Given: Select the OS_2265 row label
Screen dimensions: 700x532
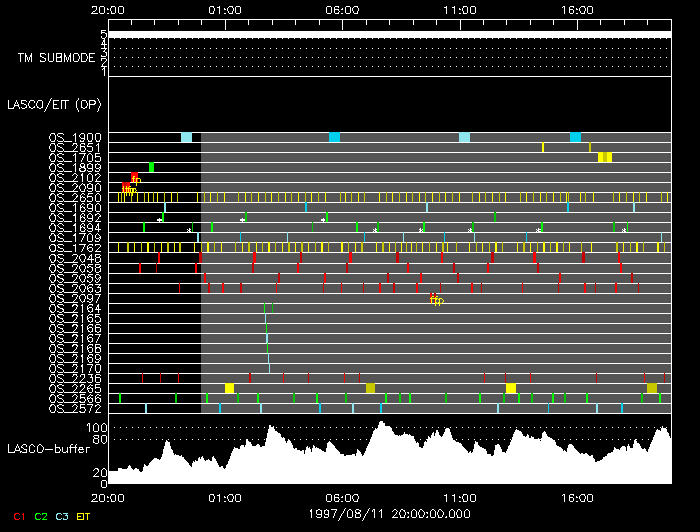Looking at the screenshot, I should pyautogui.click(x=74, y=388).
